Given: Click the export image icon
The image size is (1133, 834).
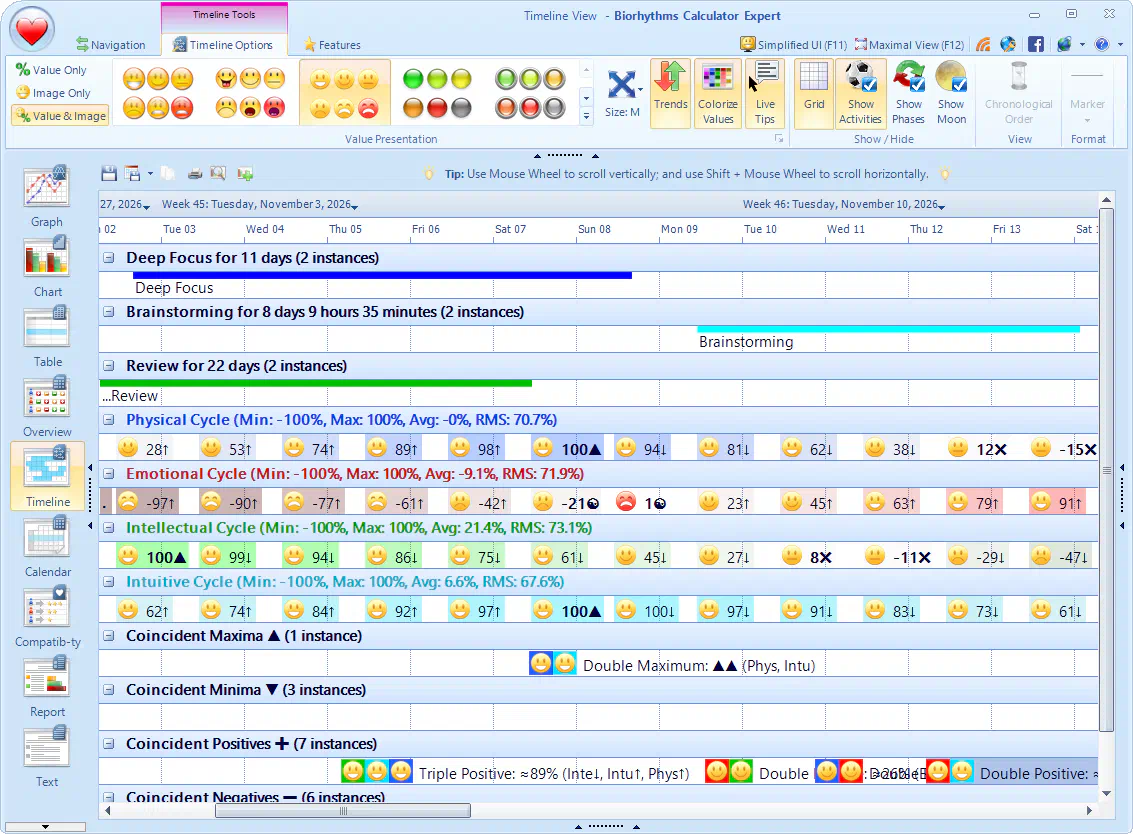Looking at the screenshot, I should tap(245, 173).
